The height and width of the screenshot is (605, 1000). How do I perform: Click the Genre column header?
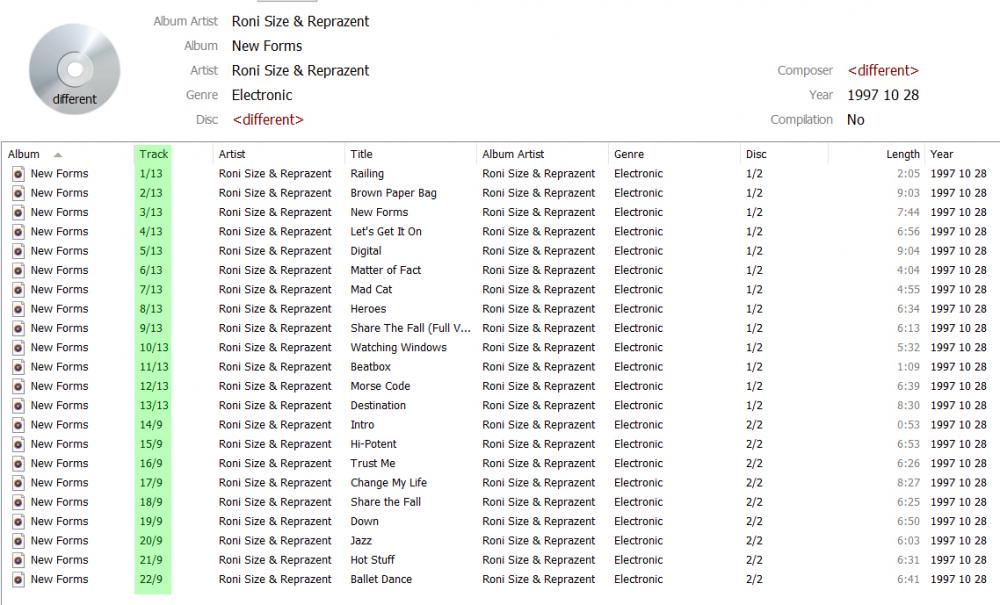[629, 154]
